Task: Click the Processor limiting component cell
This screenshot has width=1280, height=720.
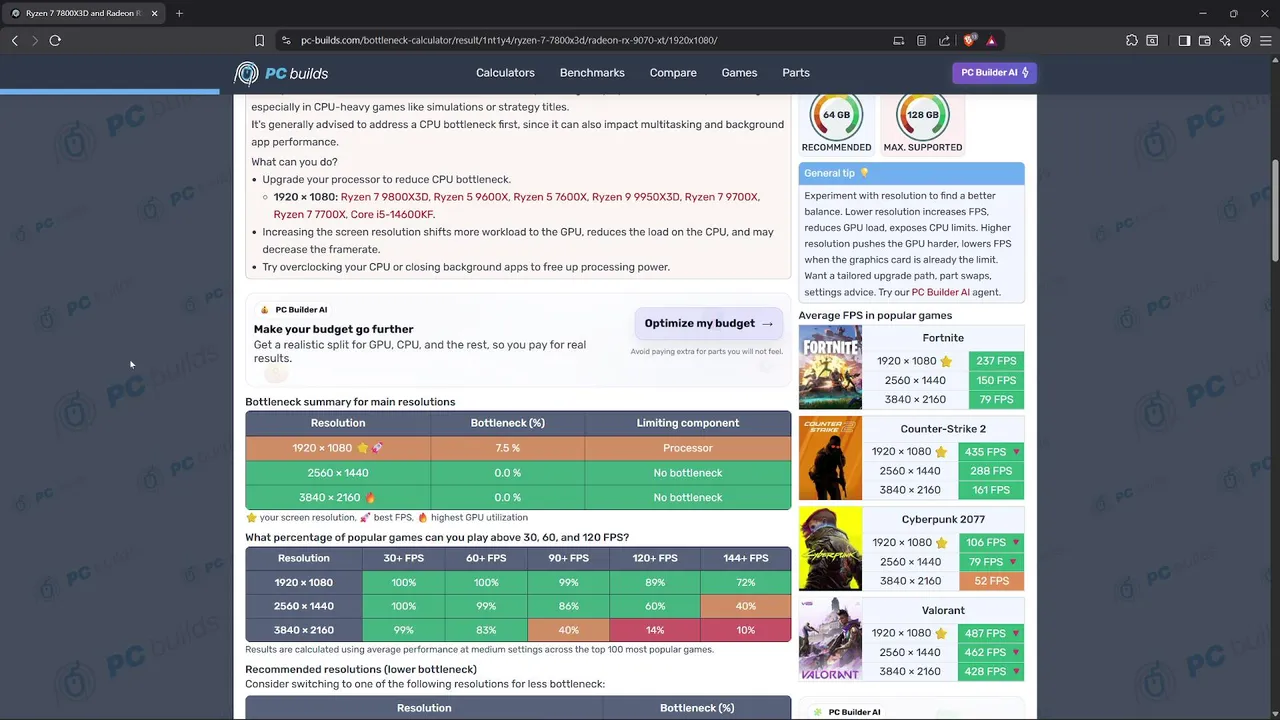Action: (688, 448)
